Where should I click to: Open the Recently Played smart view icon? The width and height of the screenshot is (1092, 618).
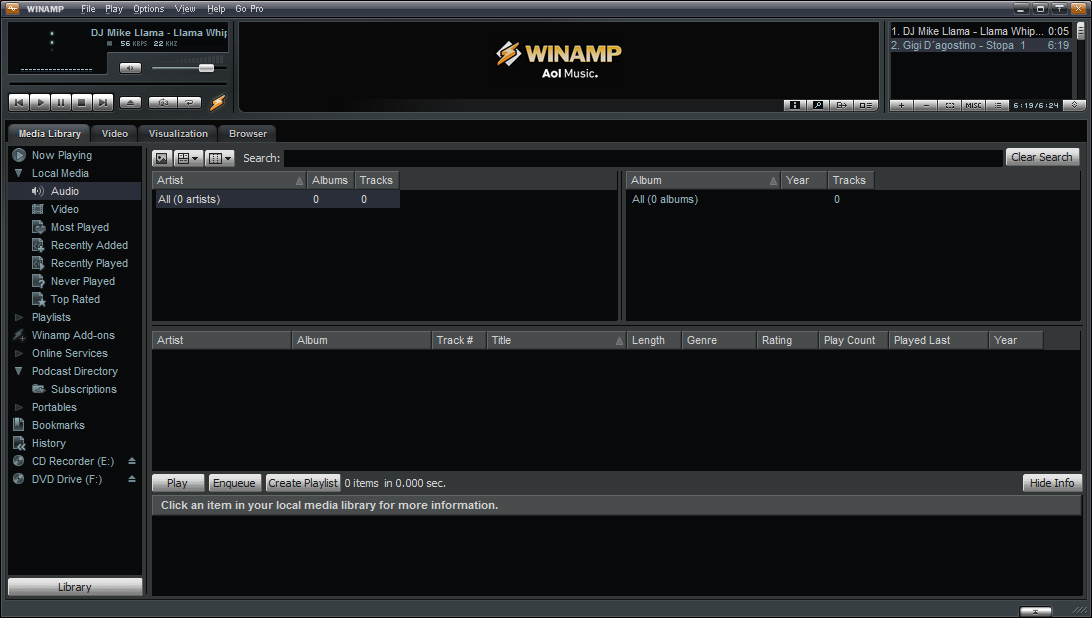coord(38,263)
